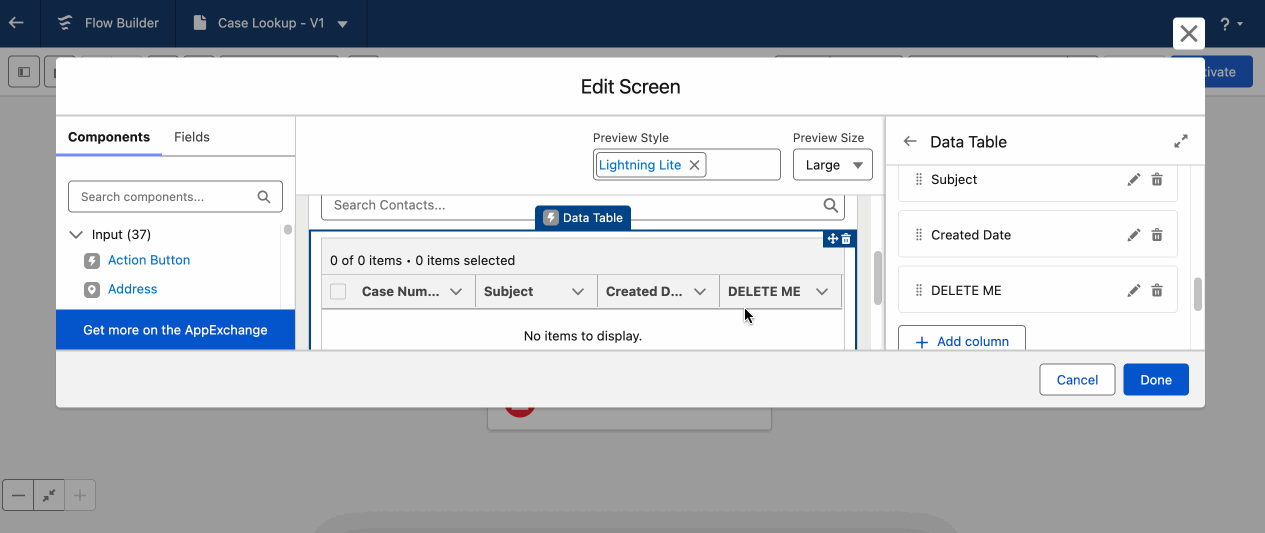Screen dimensions: 1265x533
Task: Edit the Created Date column
Action: (1133, 235)
